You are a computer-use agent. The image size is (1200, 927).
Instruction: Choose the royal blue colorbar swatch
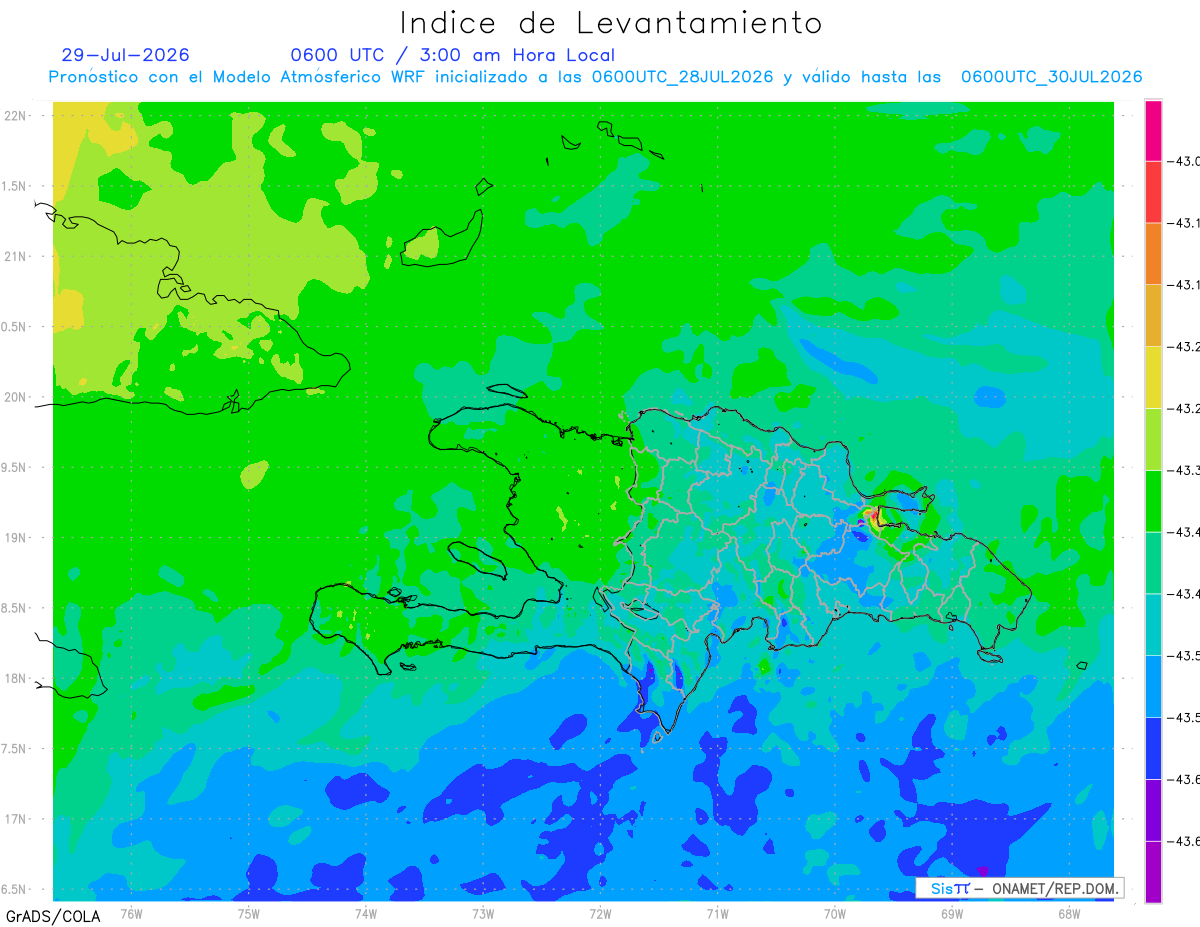click(1153, 749)
